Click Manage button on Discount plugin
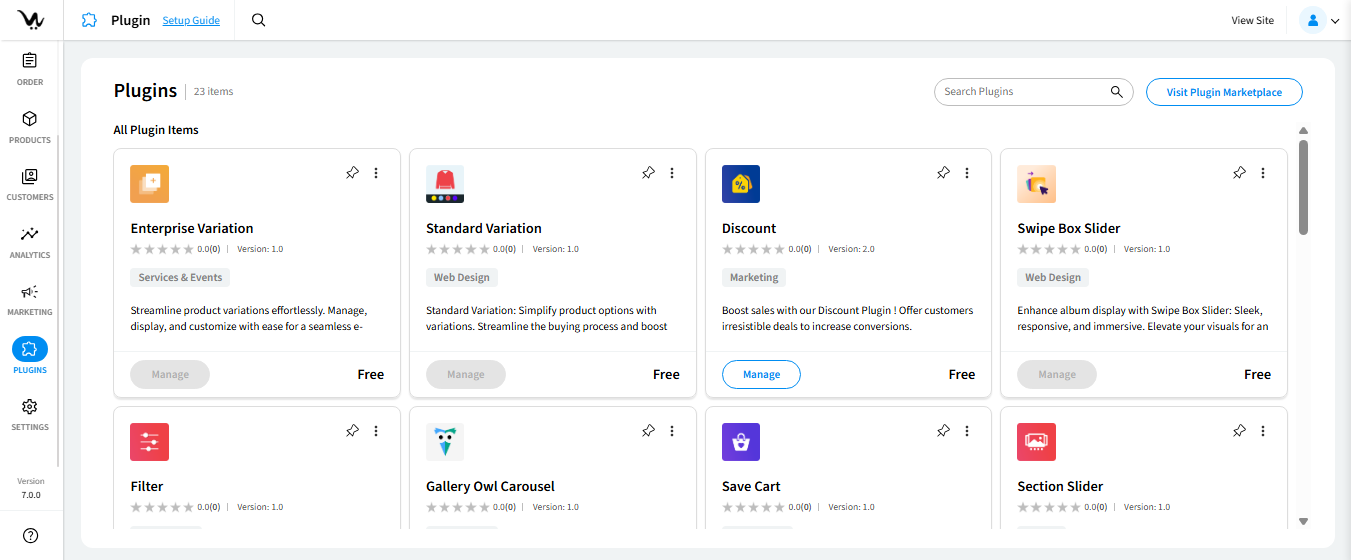The image size is (1351, 560). point(761,374)
